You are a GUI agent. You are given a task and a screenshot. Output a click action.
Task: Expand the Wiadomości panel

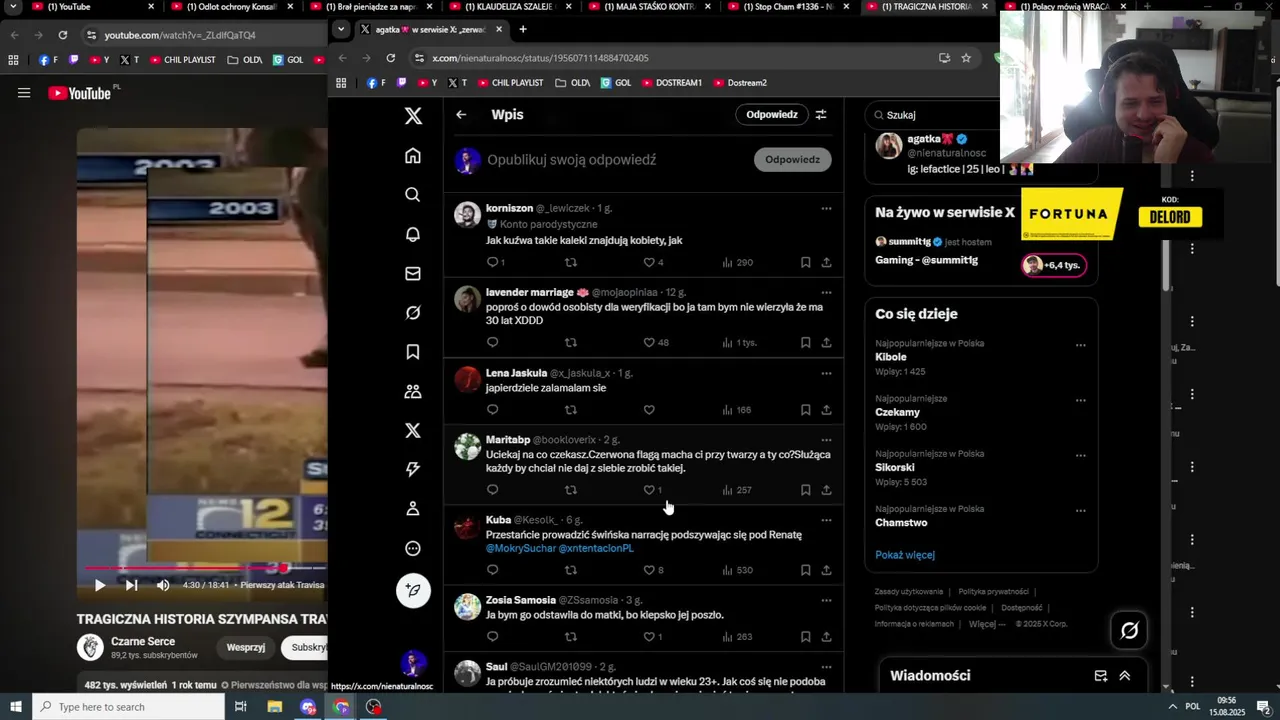coord(1125,676)
